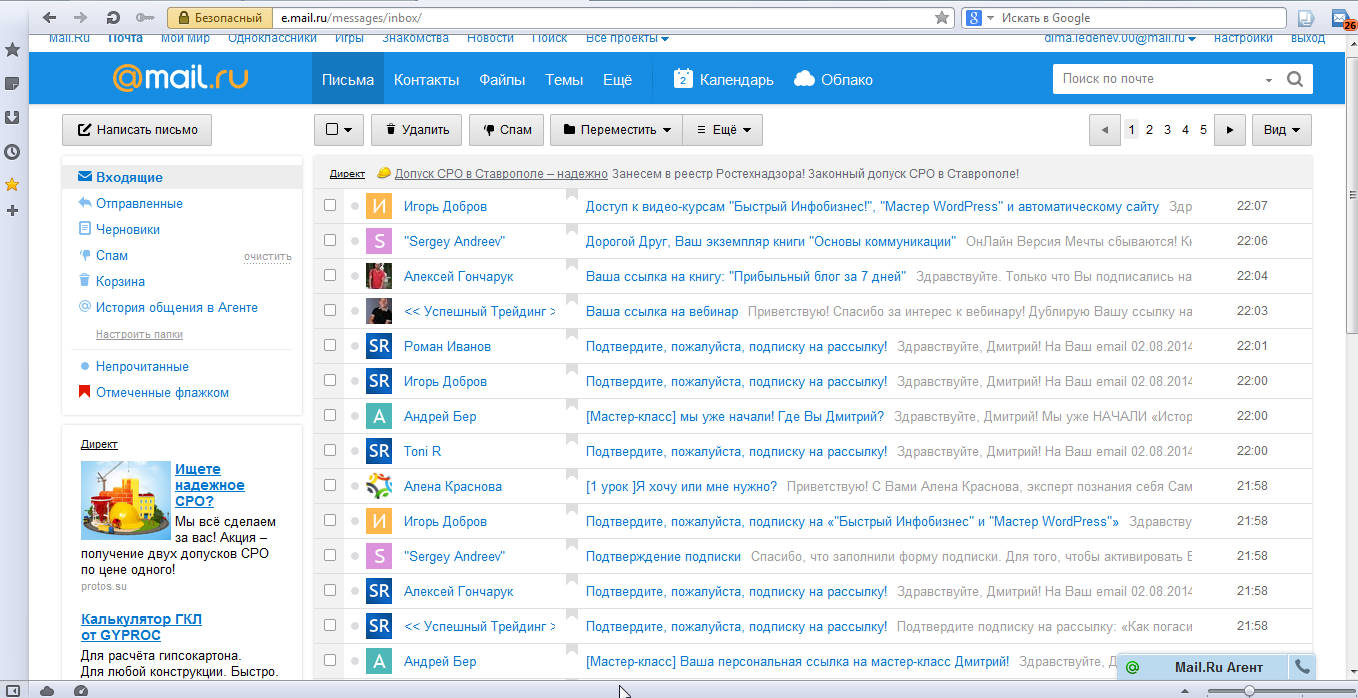Open Переместить move dropdown
Viewport: 1358px width, 698px height.
[616, 130]
